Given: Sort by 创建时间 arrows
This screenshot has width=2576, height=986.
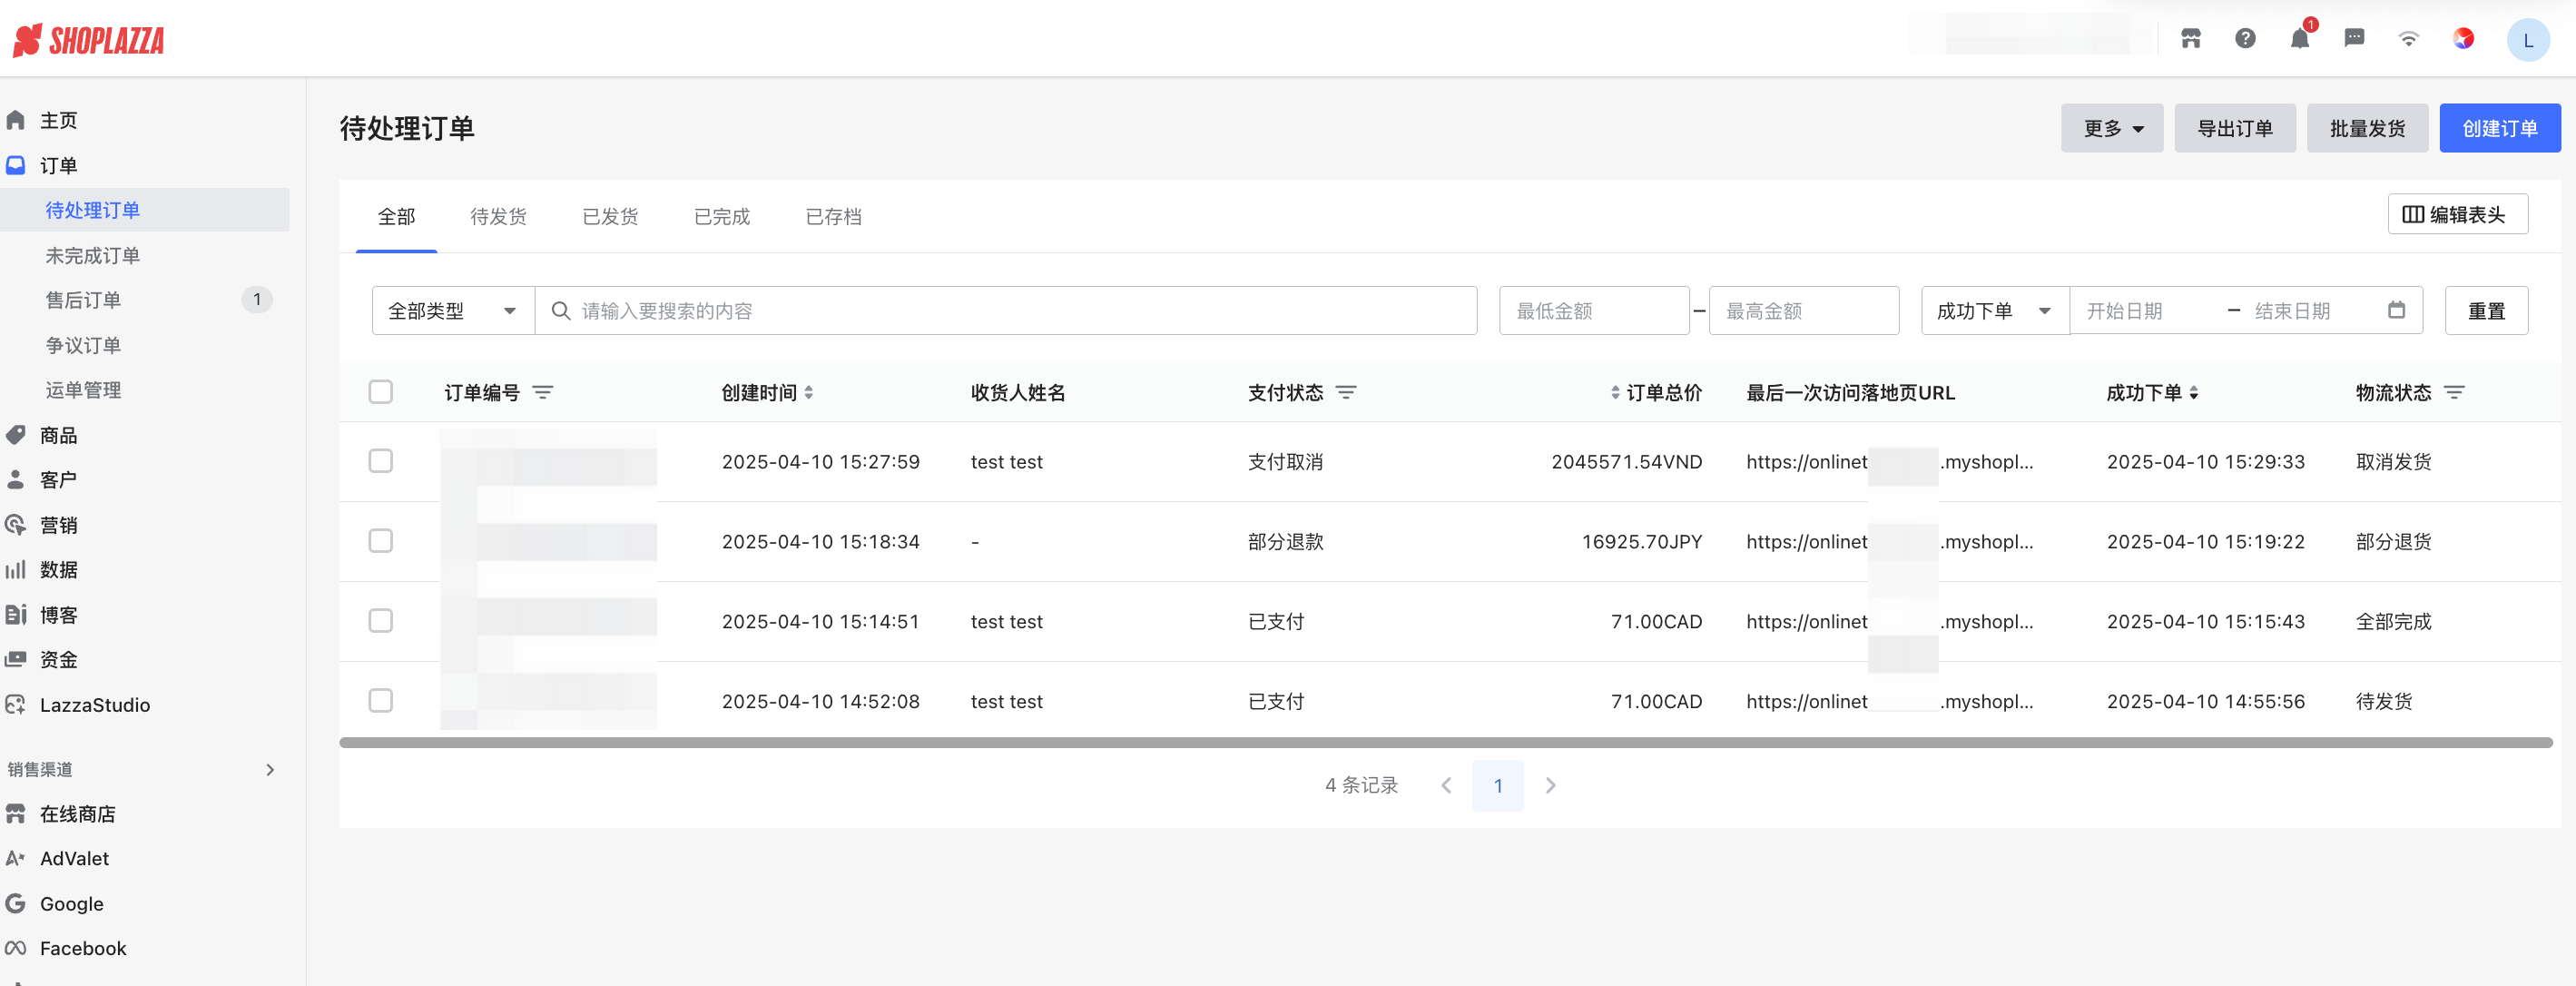Looking at the screenshot, I should click(x=808, y=393).
